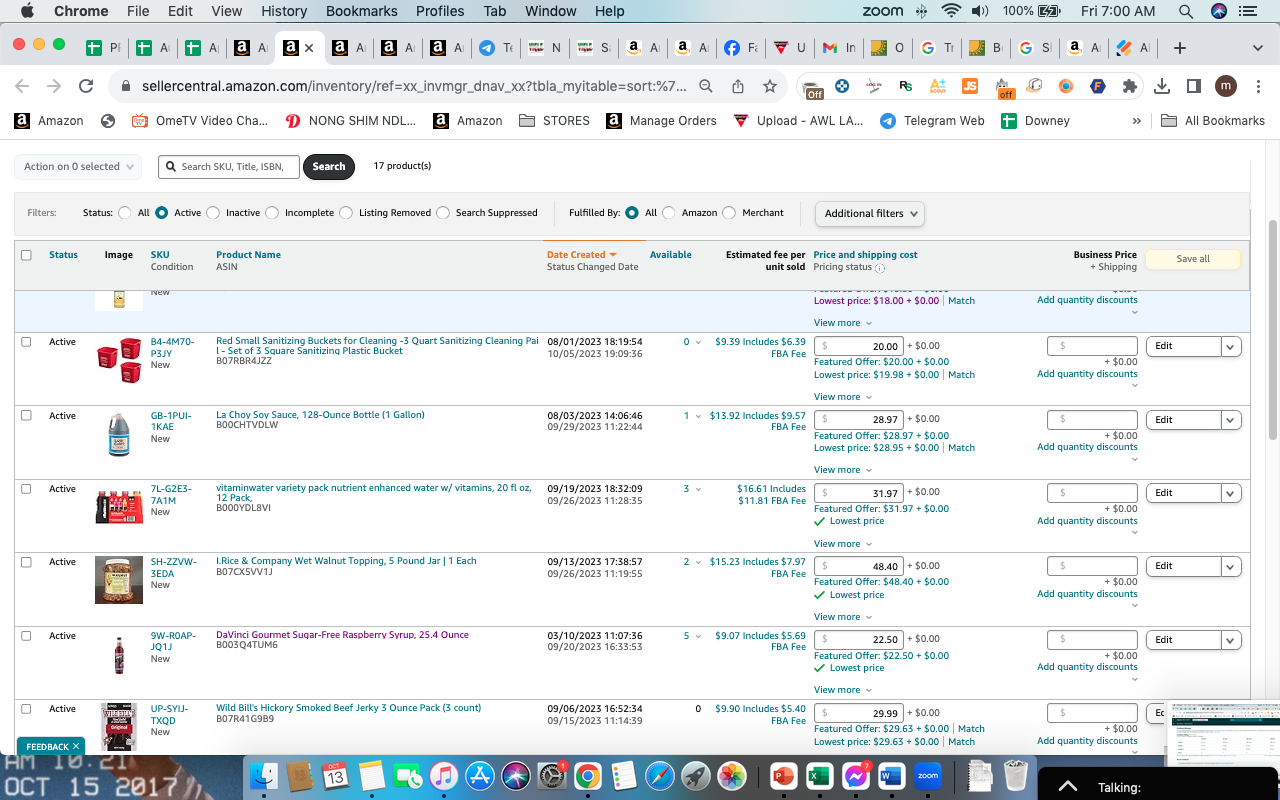
Task: Expand Edit options for Walnut Topping row
Action: [x=1231, y=566]
